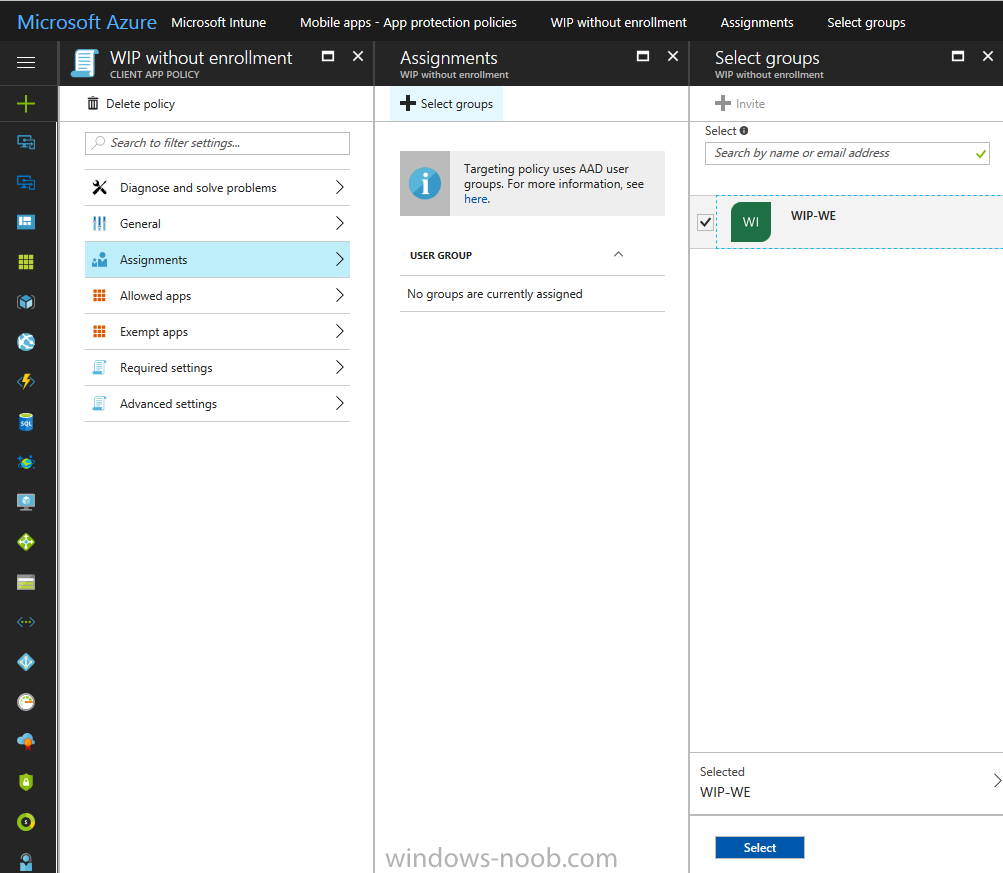Open the SQL databases sidebar icon
Viewport: 1003px width, 873px height.
[x=26, y=421]
